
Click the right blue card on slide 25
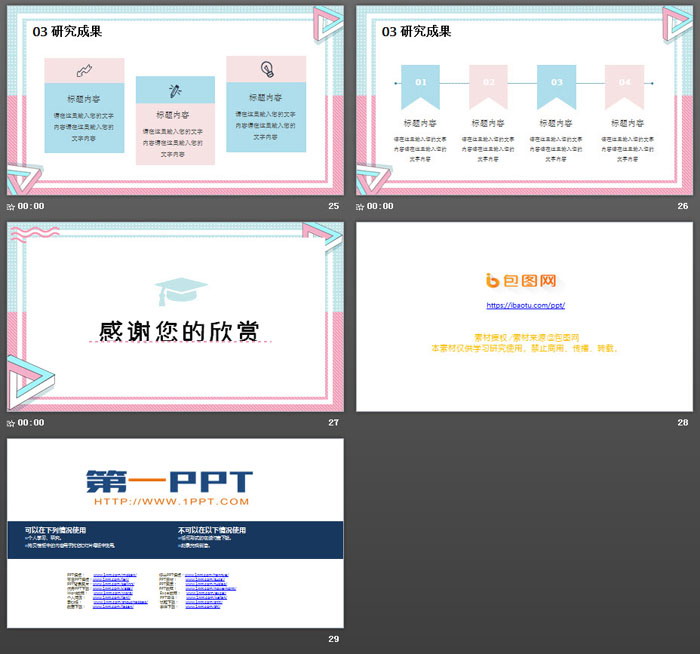coord(266,104)
